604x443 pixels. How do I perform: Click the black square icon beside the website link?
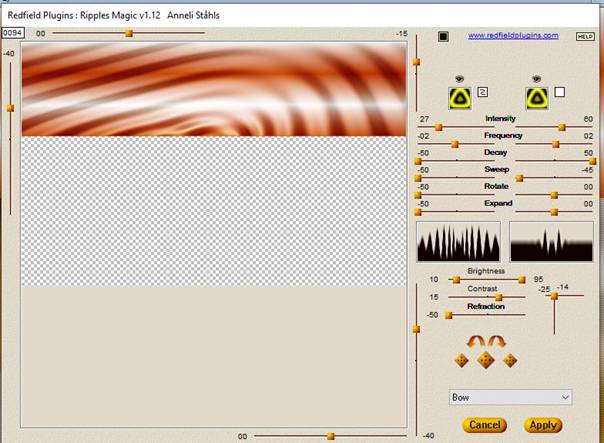point(443,37)
